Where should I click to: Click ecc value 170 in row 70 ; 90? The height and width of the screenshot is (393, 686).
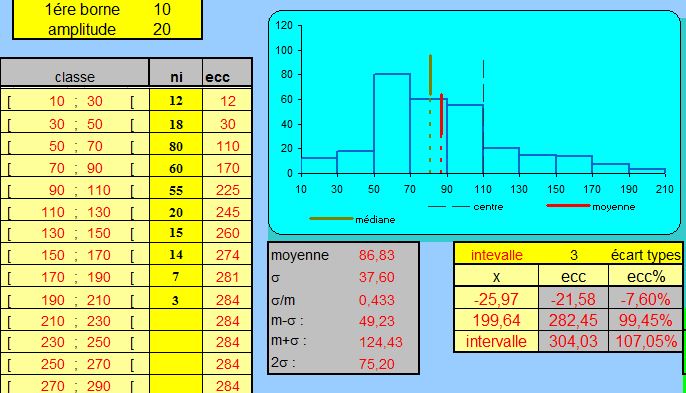coord(228,168)
